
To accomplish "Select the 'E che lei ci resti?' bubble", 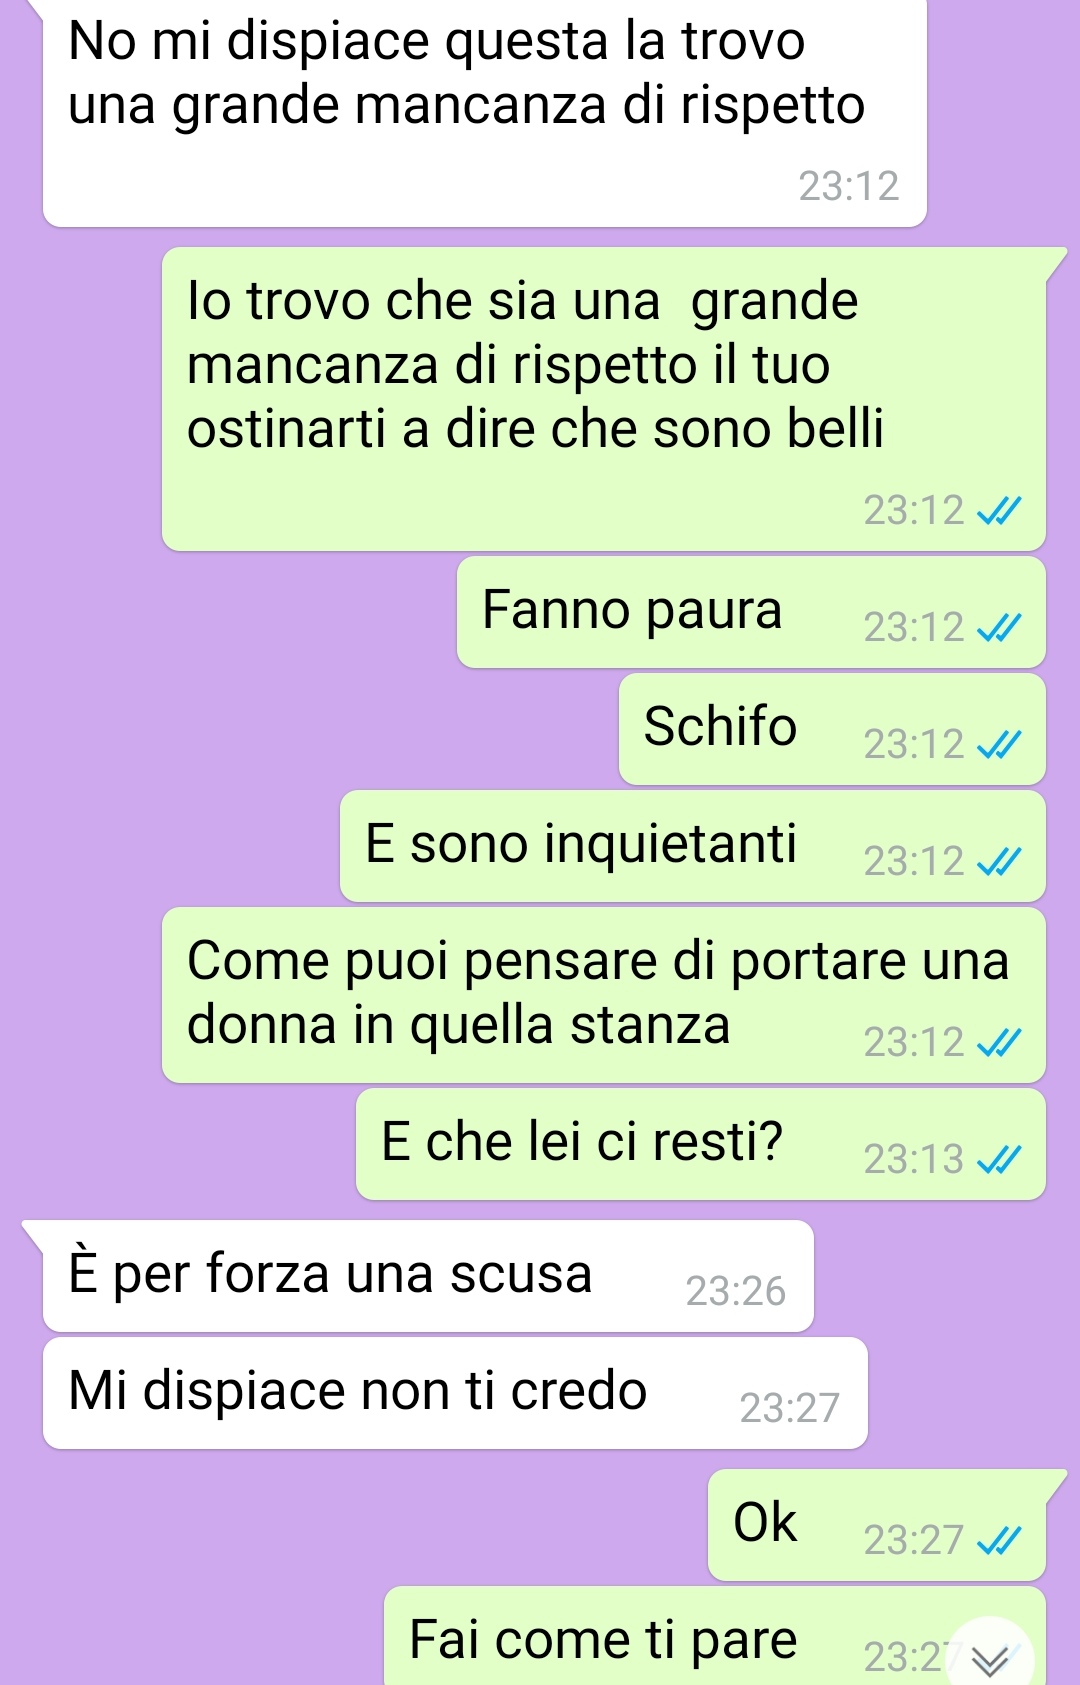I will coord(701,1145).
